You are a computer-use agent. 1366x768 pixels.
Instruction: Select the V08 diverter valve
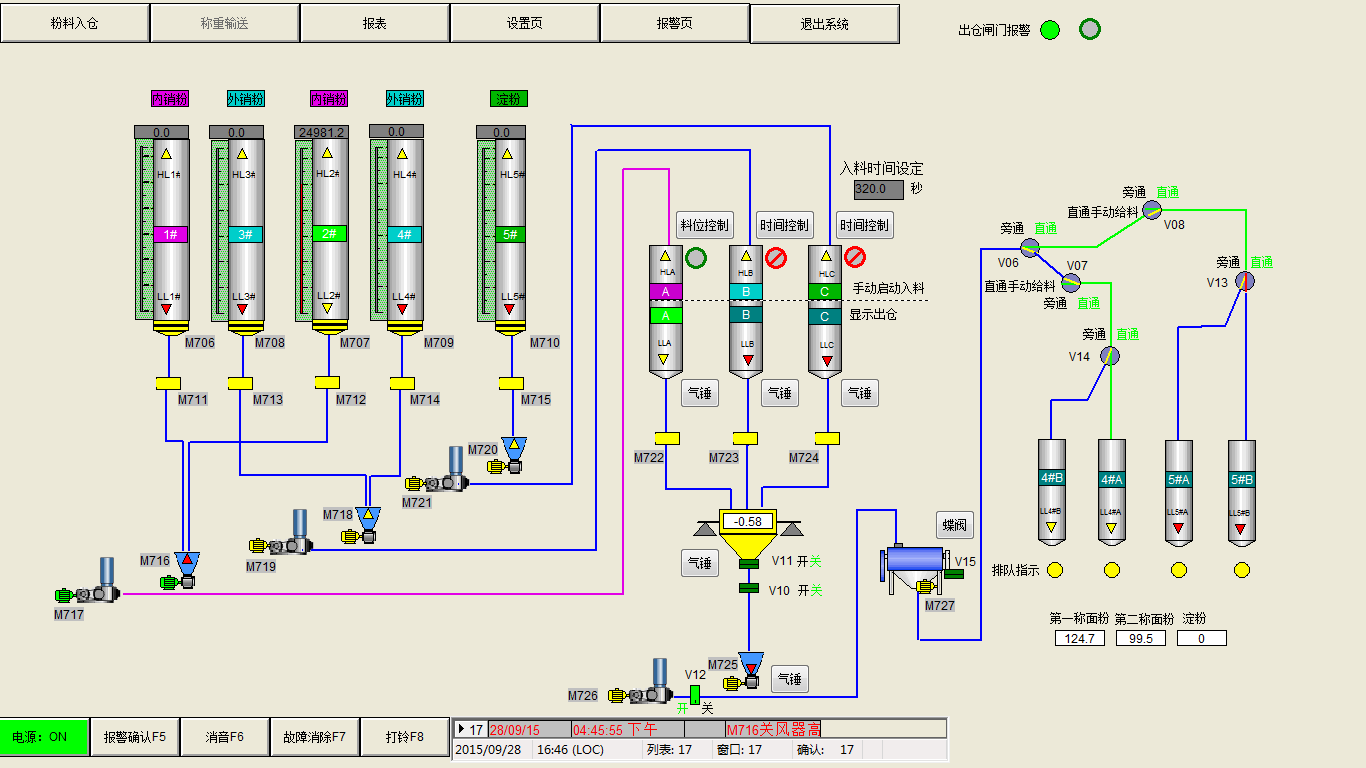pyautogui.click(x=1152, y=209)
